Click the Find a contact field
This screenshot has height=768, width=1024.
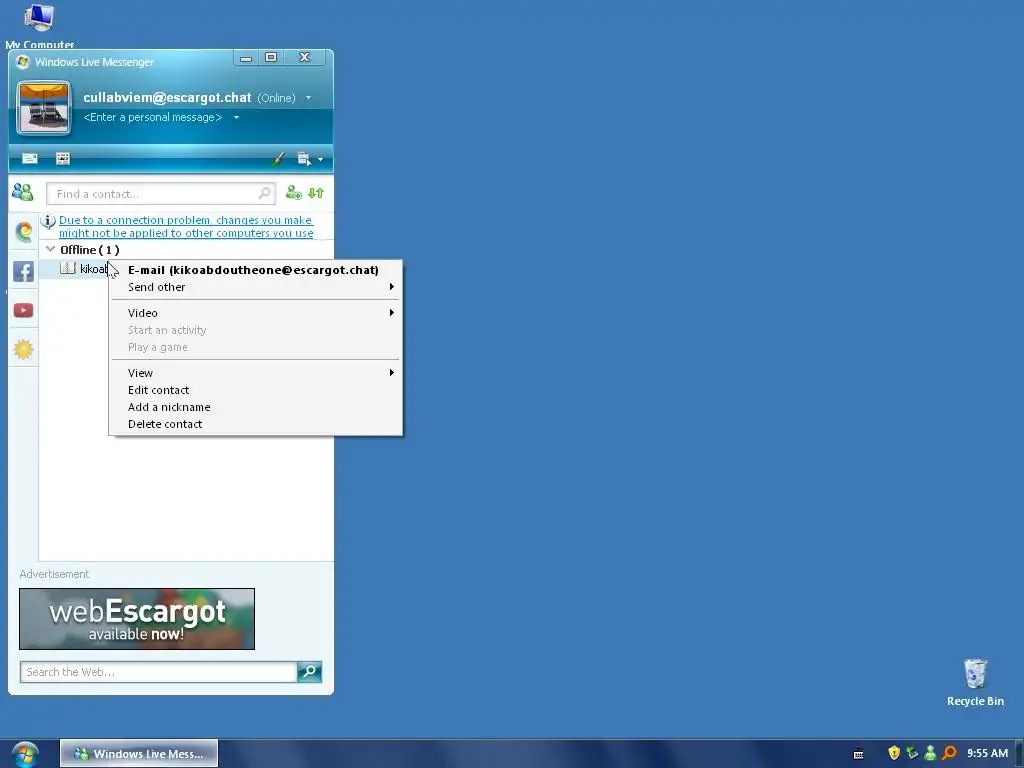161,194
